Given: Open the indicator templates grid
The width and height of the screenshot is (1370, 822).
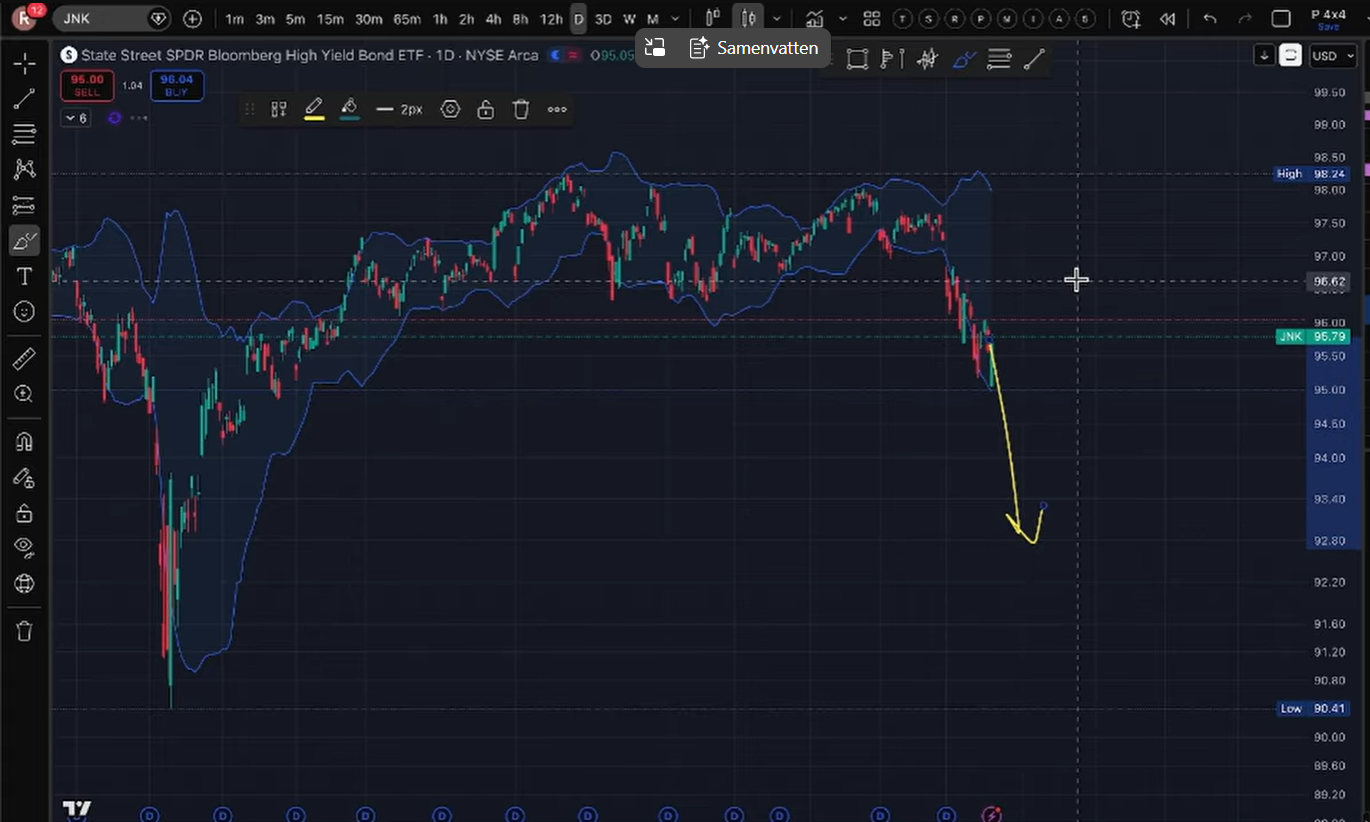Looking at the screenshot, I should click(872, 19).
